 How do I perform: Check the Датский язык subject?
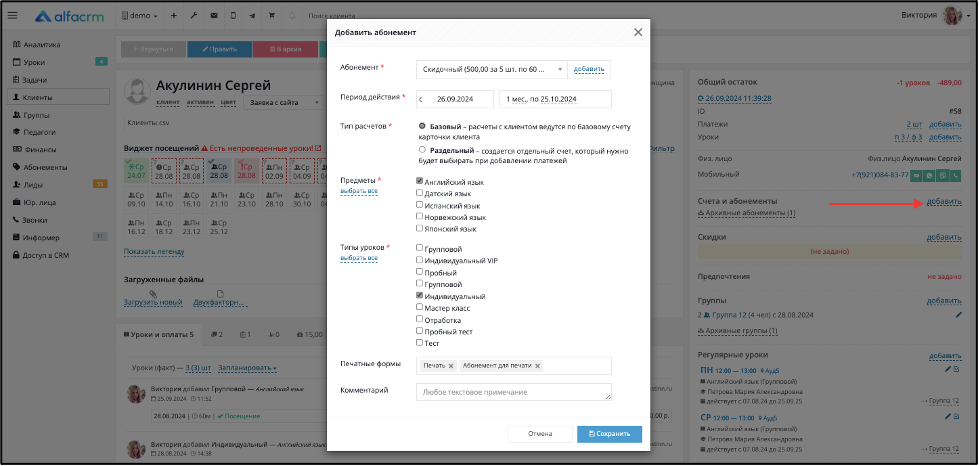[420, 193]
